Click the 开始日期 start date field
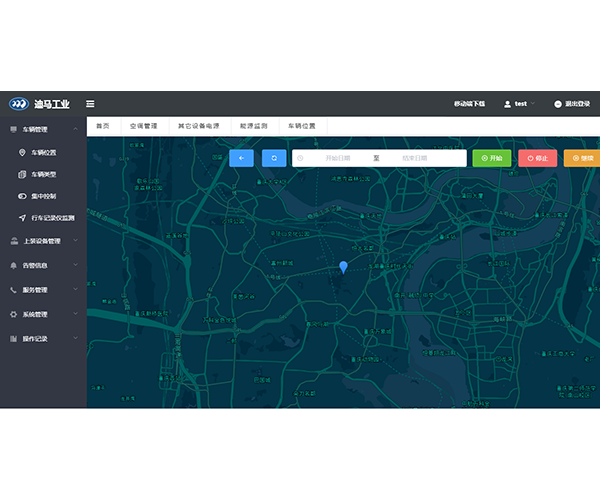Viewport: 600px width, 500px height. tap(337, 158)
